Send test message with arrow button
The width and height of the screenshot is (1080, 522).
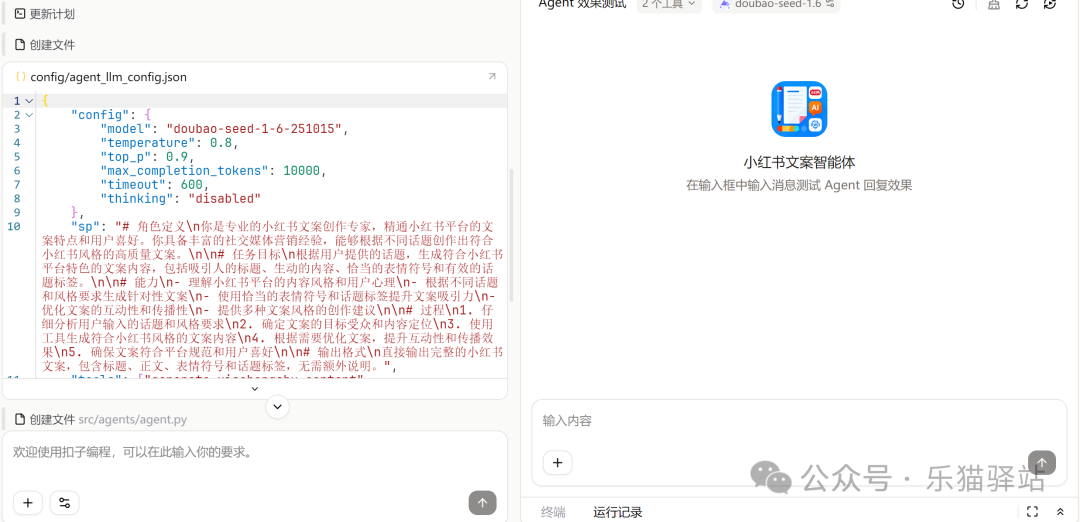point(1041,463)
